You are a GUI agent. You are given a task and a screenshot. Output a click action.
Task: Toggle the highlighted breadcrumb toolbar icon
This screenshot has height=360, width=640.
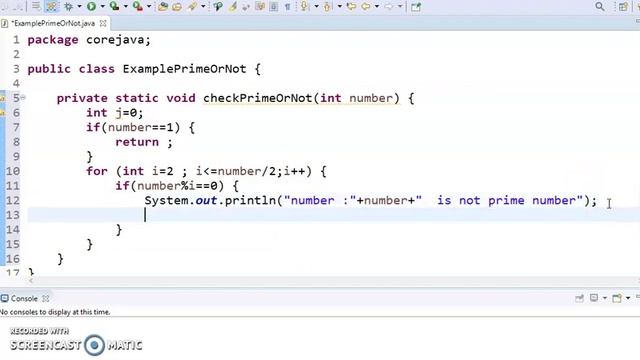coord(51,6)
